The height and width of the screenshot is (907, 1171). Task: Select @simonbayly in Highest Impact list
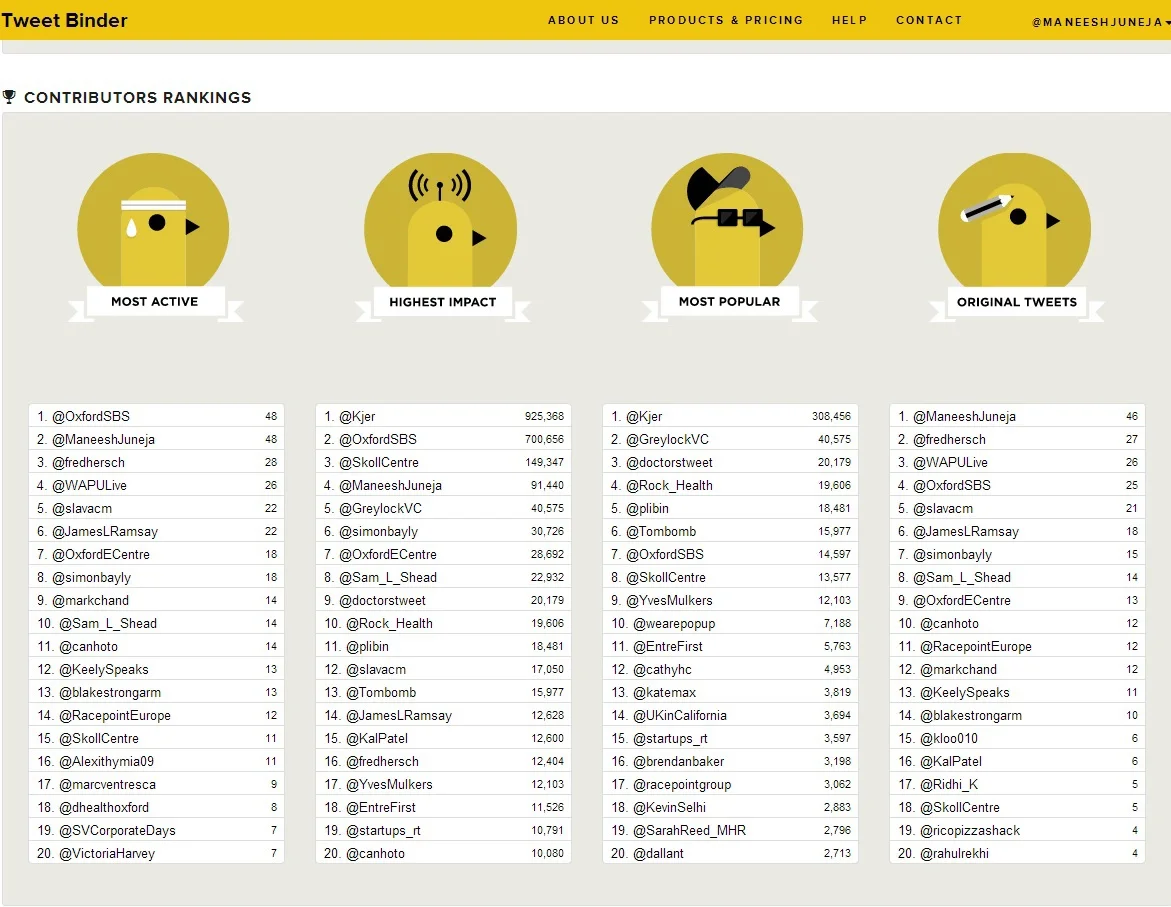[x=379, y=531]
